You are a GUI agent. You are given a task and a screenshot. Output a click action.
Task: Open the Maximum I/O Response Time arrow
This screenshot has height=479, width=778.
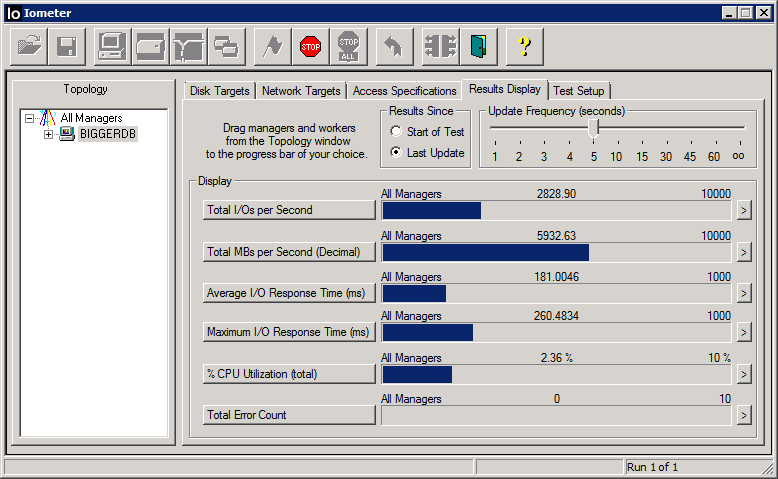tap(744, 332)
